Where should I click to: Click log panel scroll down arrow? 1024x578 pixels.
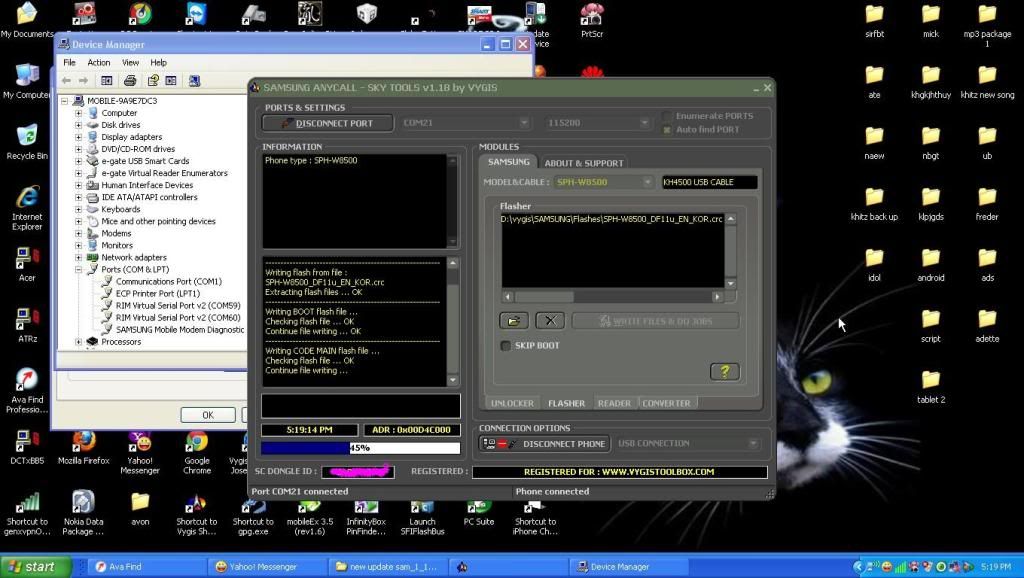tap(453, 380)
